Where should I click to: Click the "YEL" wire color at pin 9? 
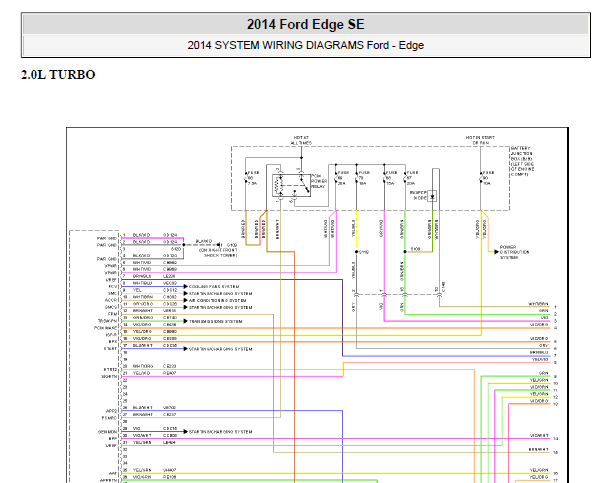click(x=137, y=290)
